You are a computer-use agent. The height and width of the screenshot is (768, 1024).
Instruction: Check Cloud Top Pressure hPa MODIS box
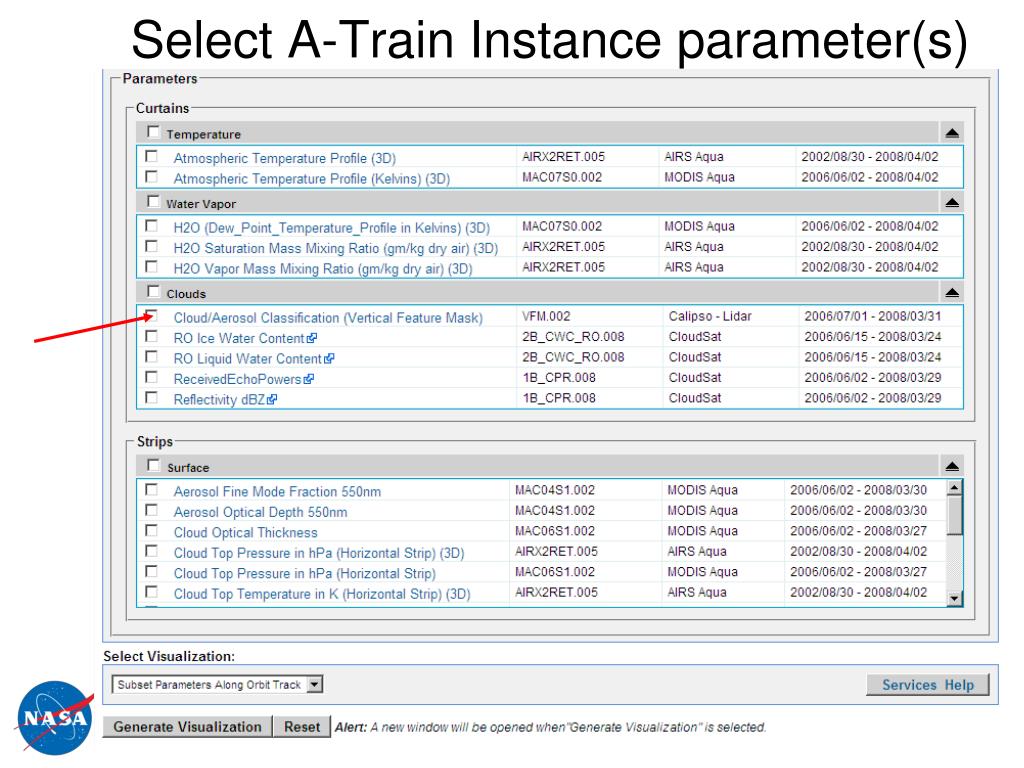pyautogui.click(x=152, y=571)
